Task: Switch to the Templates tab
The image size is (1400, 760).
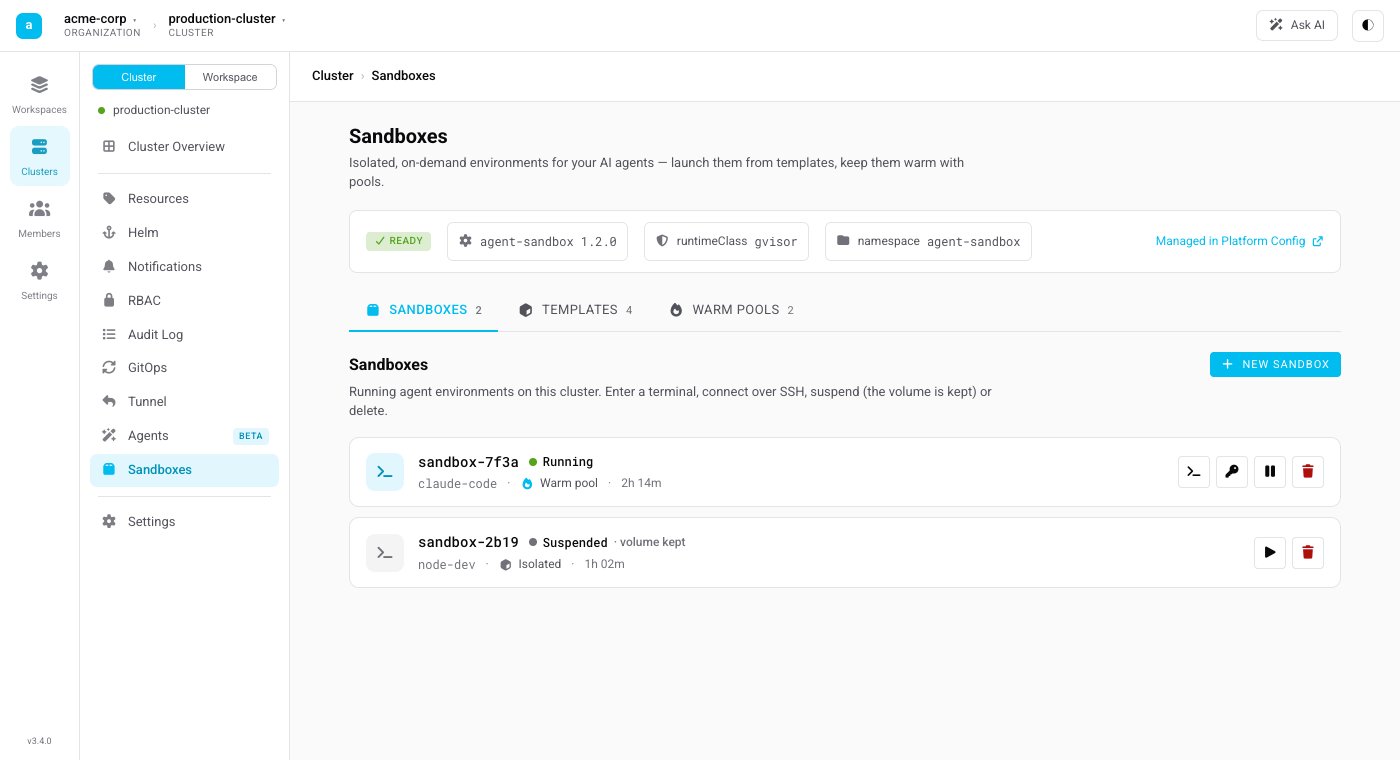Action: point(576,310)
